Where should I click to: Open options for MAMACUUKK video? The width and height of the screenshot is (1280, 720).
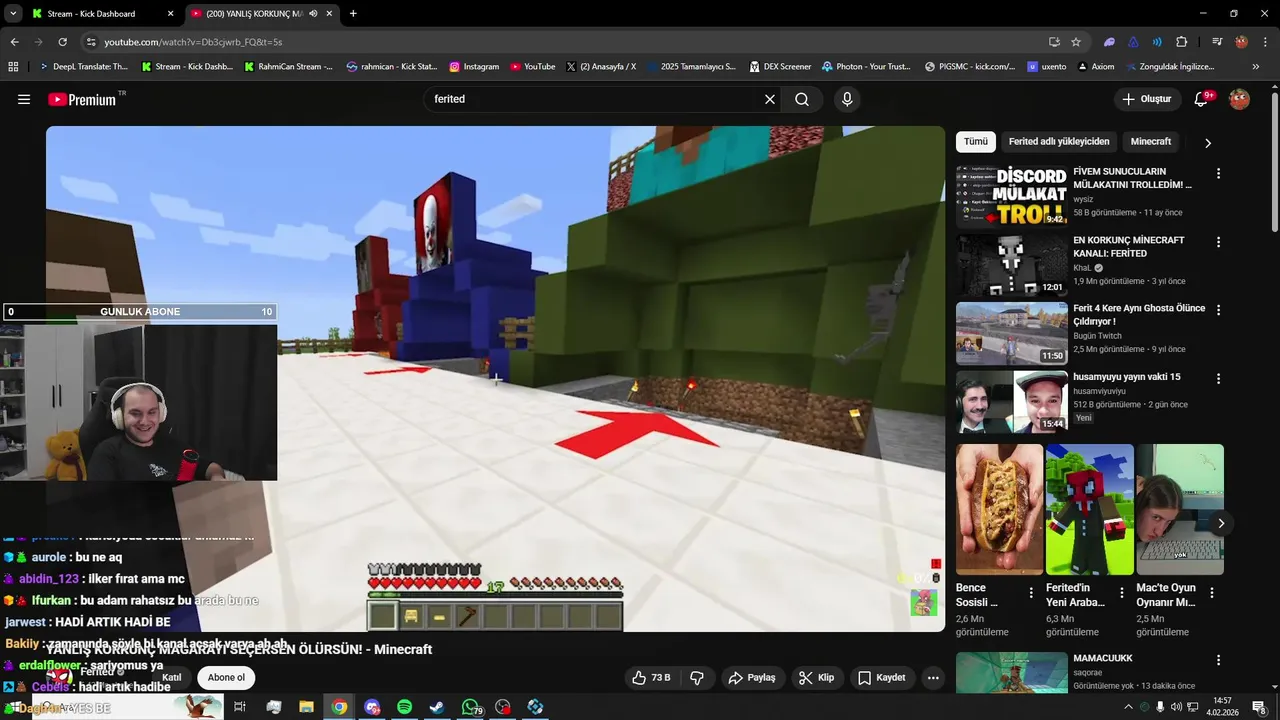coord(1218,660)
